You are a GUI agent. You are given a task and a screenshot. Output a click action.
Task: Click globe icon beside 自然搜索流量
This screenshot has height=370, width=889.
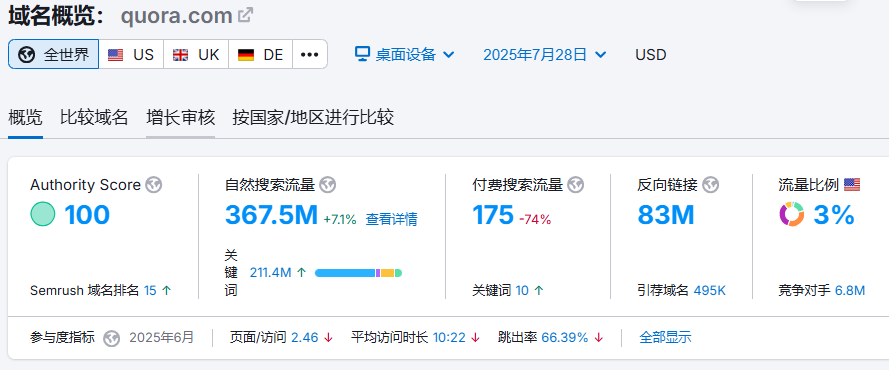(328, 185)
